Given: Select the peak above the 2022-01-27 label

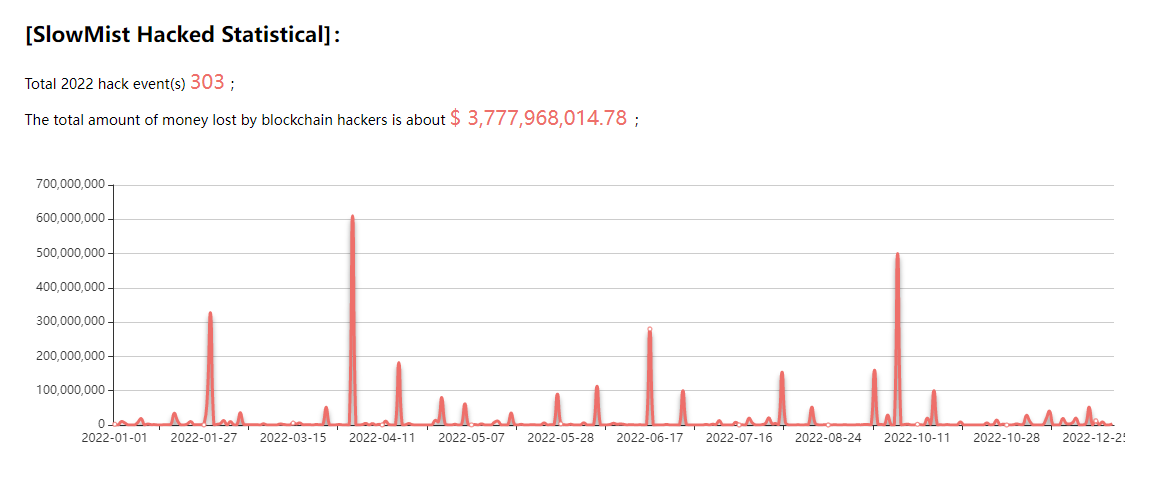Looking at the screenshot, I should pyautogui.click(x=210, y=314).
